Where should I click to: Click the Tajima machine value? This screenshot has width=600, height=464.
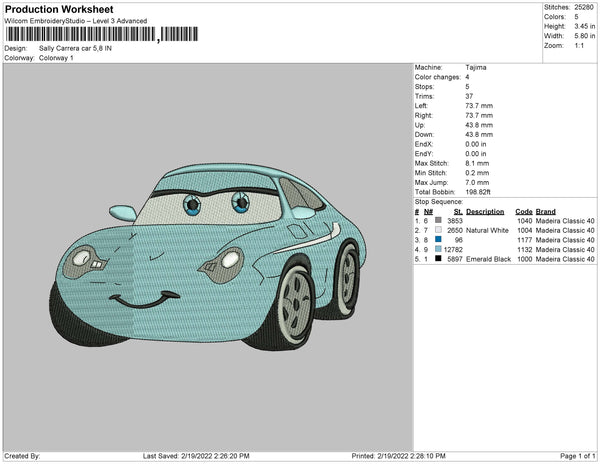point(477,68)
